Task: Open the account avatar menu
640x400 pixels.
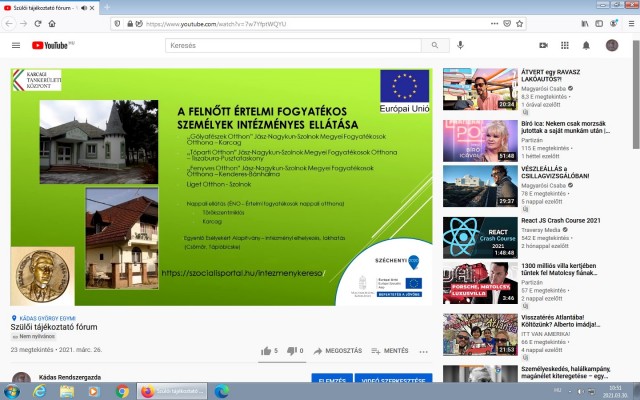Action: (x=612, y=45)
